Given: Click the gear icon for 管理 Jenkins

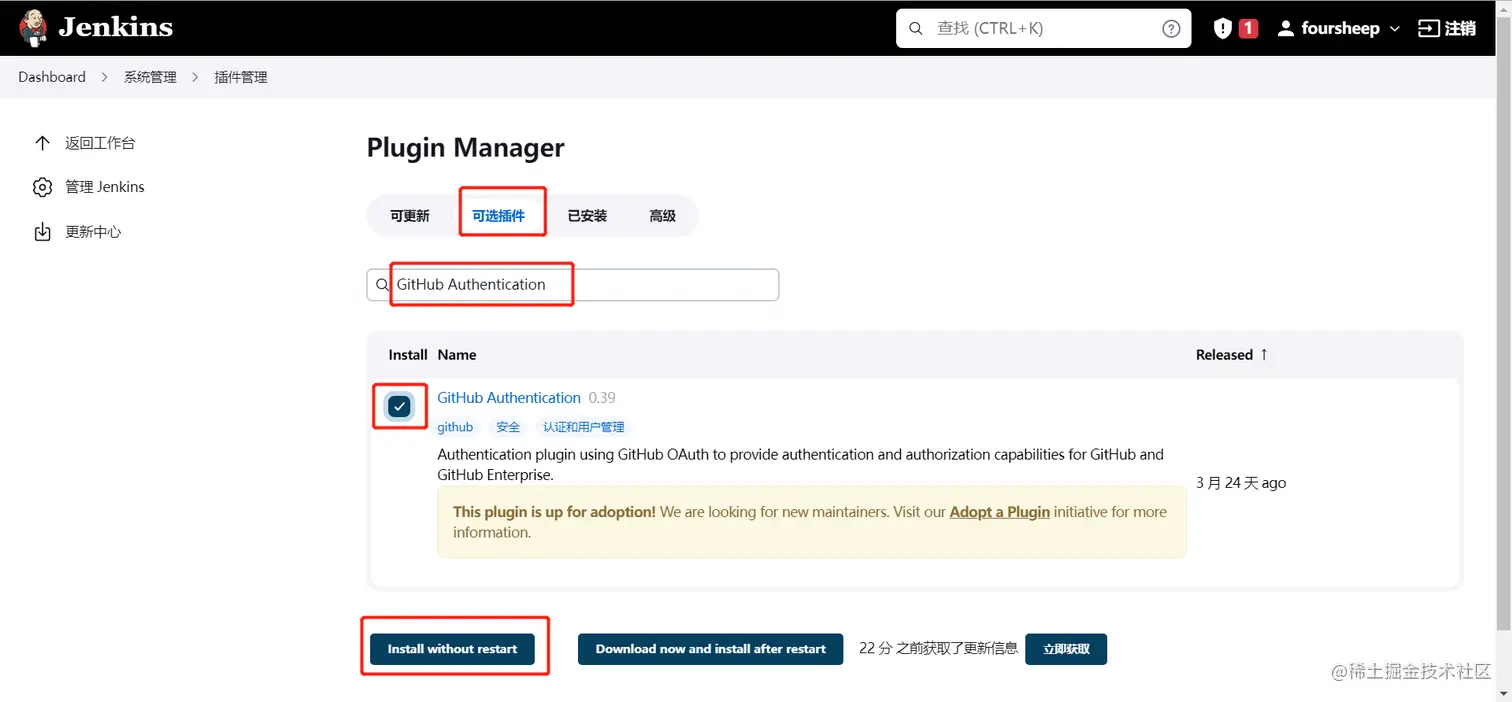Looking at the screenshot, I should tap(42, 187).
